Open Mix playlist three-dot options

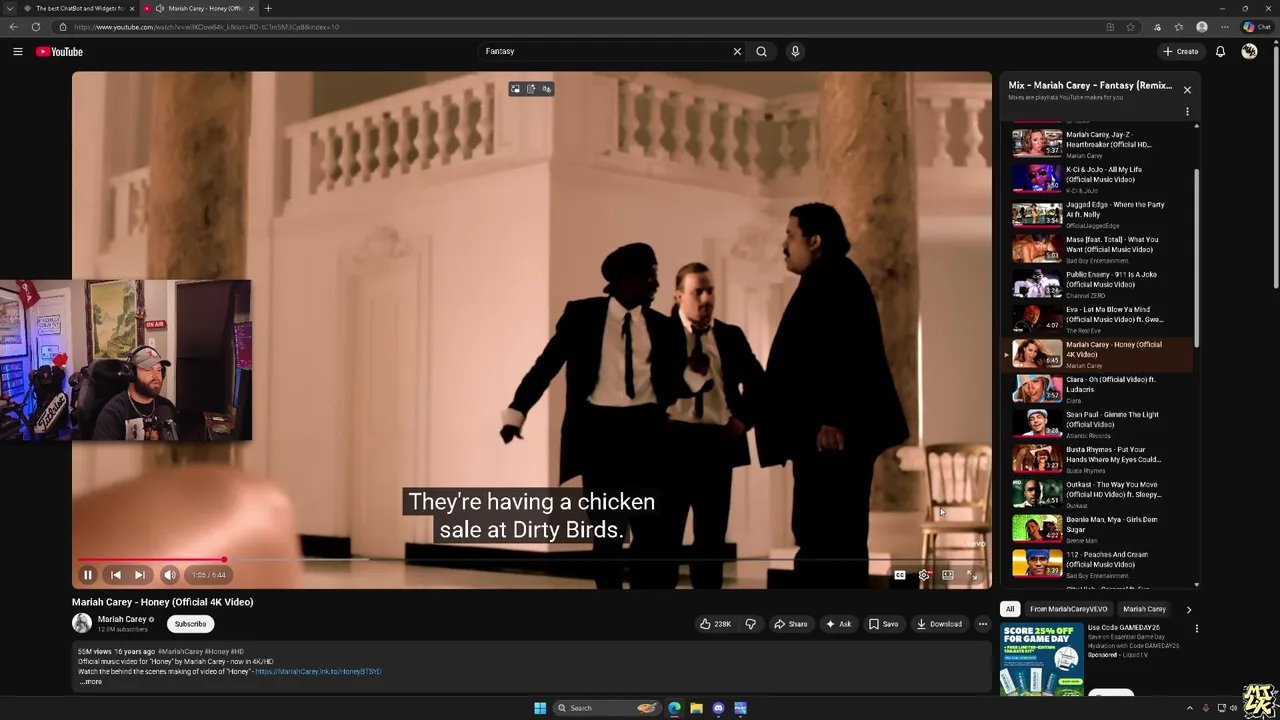click(x=1187, y=111)
